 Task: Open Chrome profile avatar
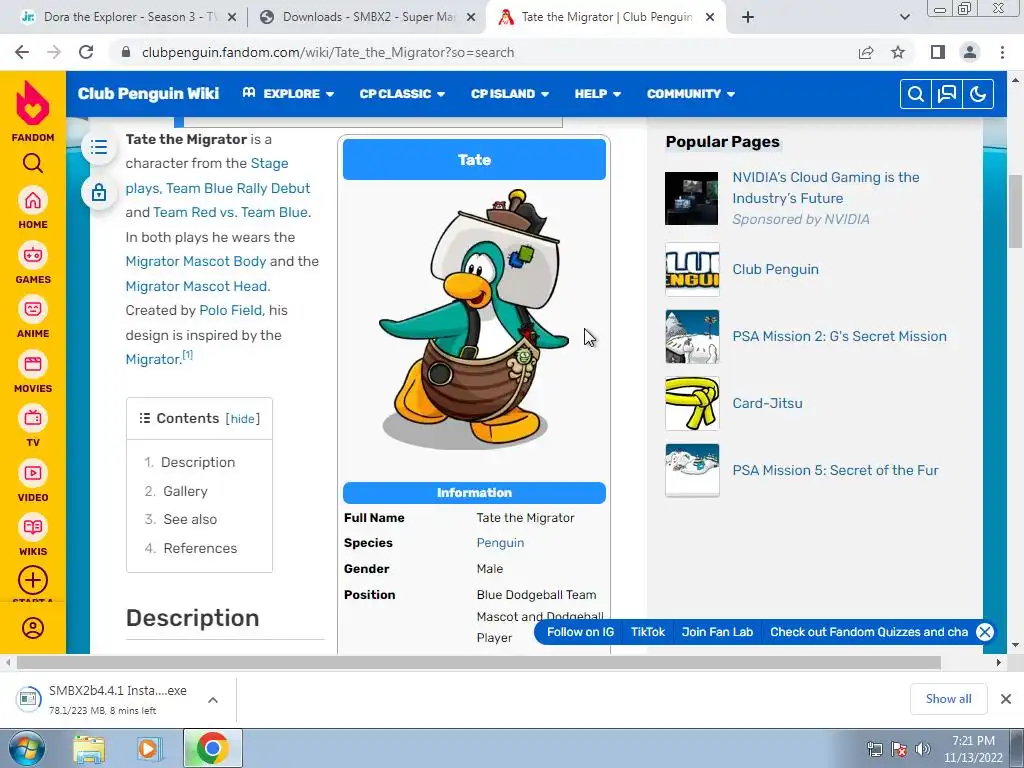coord(970,52)
